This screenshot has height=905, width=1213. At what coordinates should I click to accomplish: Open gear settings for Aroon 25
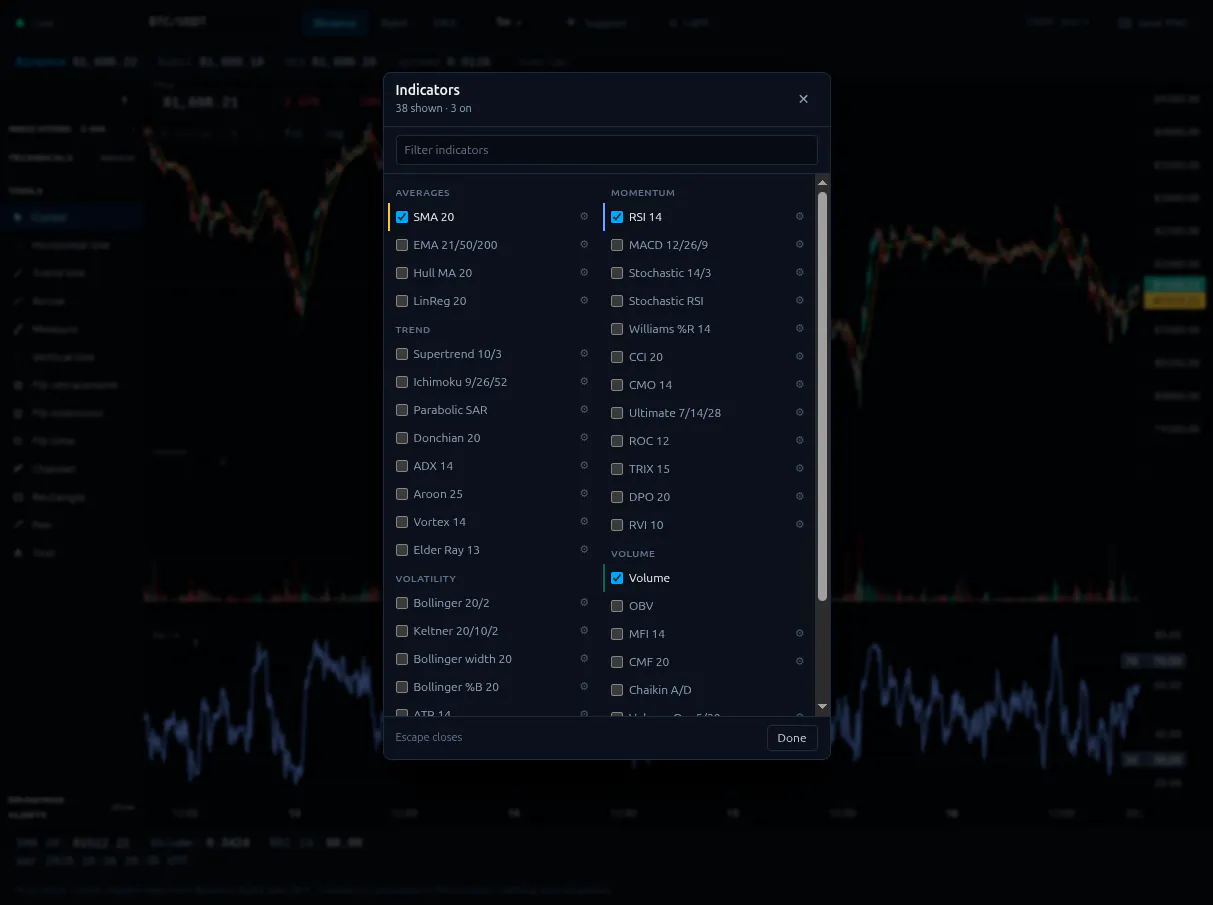(x=584, y=493)
